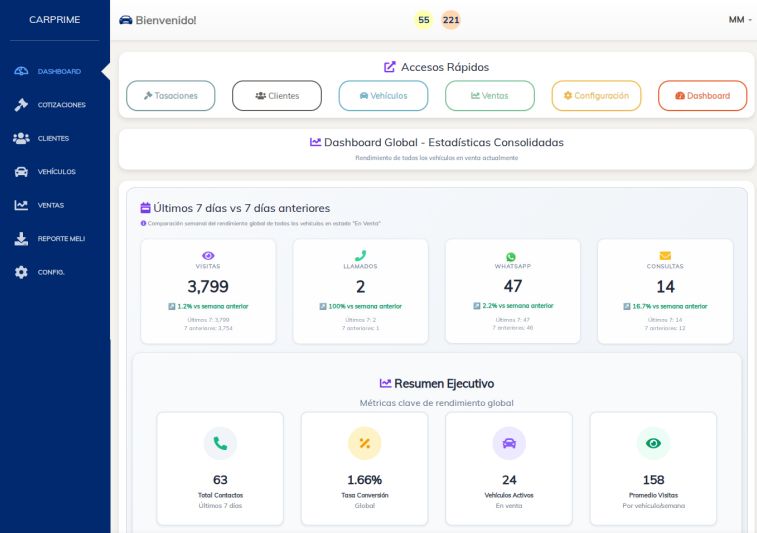Open the Clientes quick access button
The width and height of the screenshot is (757, 533).
tap(277, 96)
